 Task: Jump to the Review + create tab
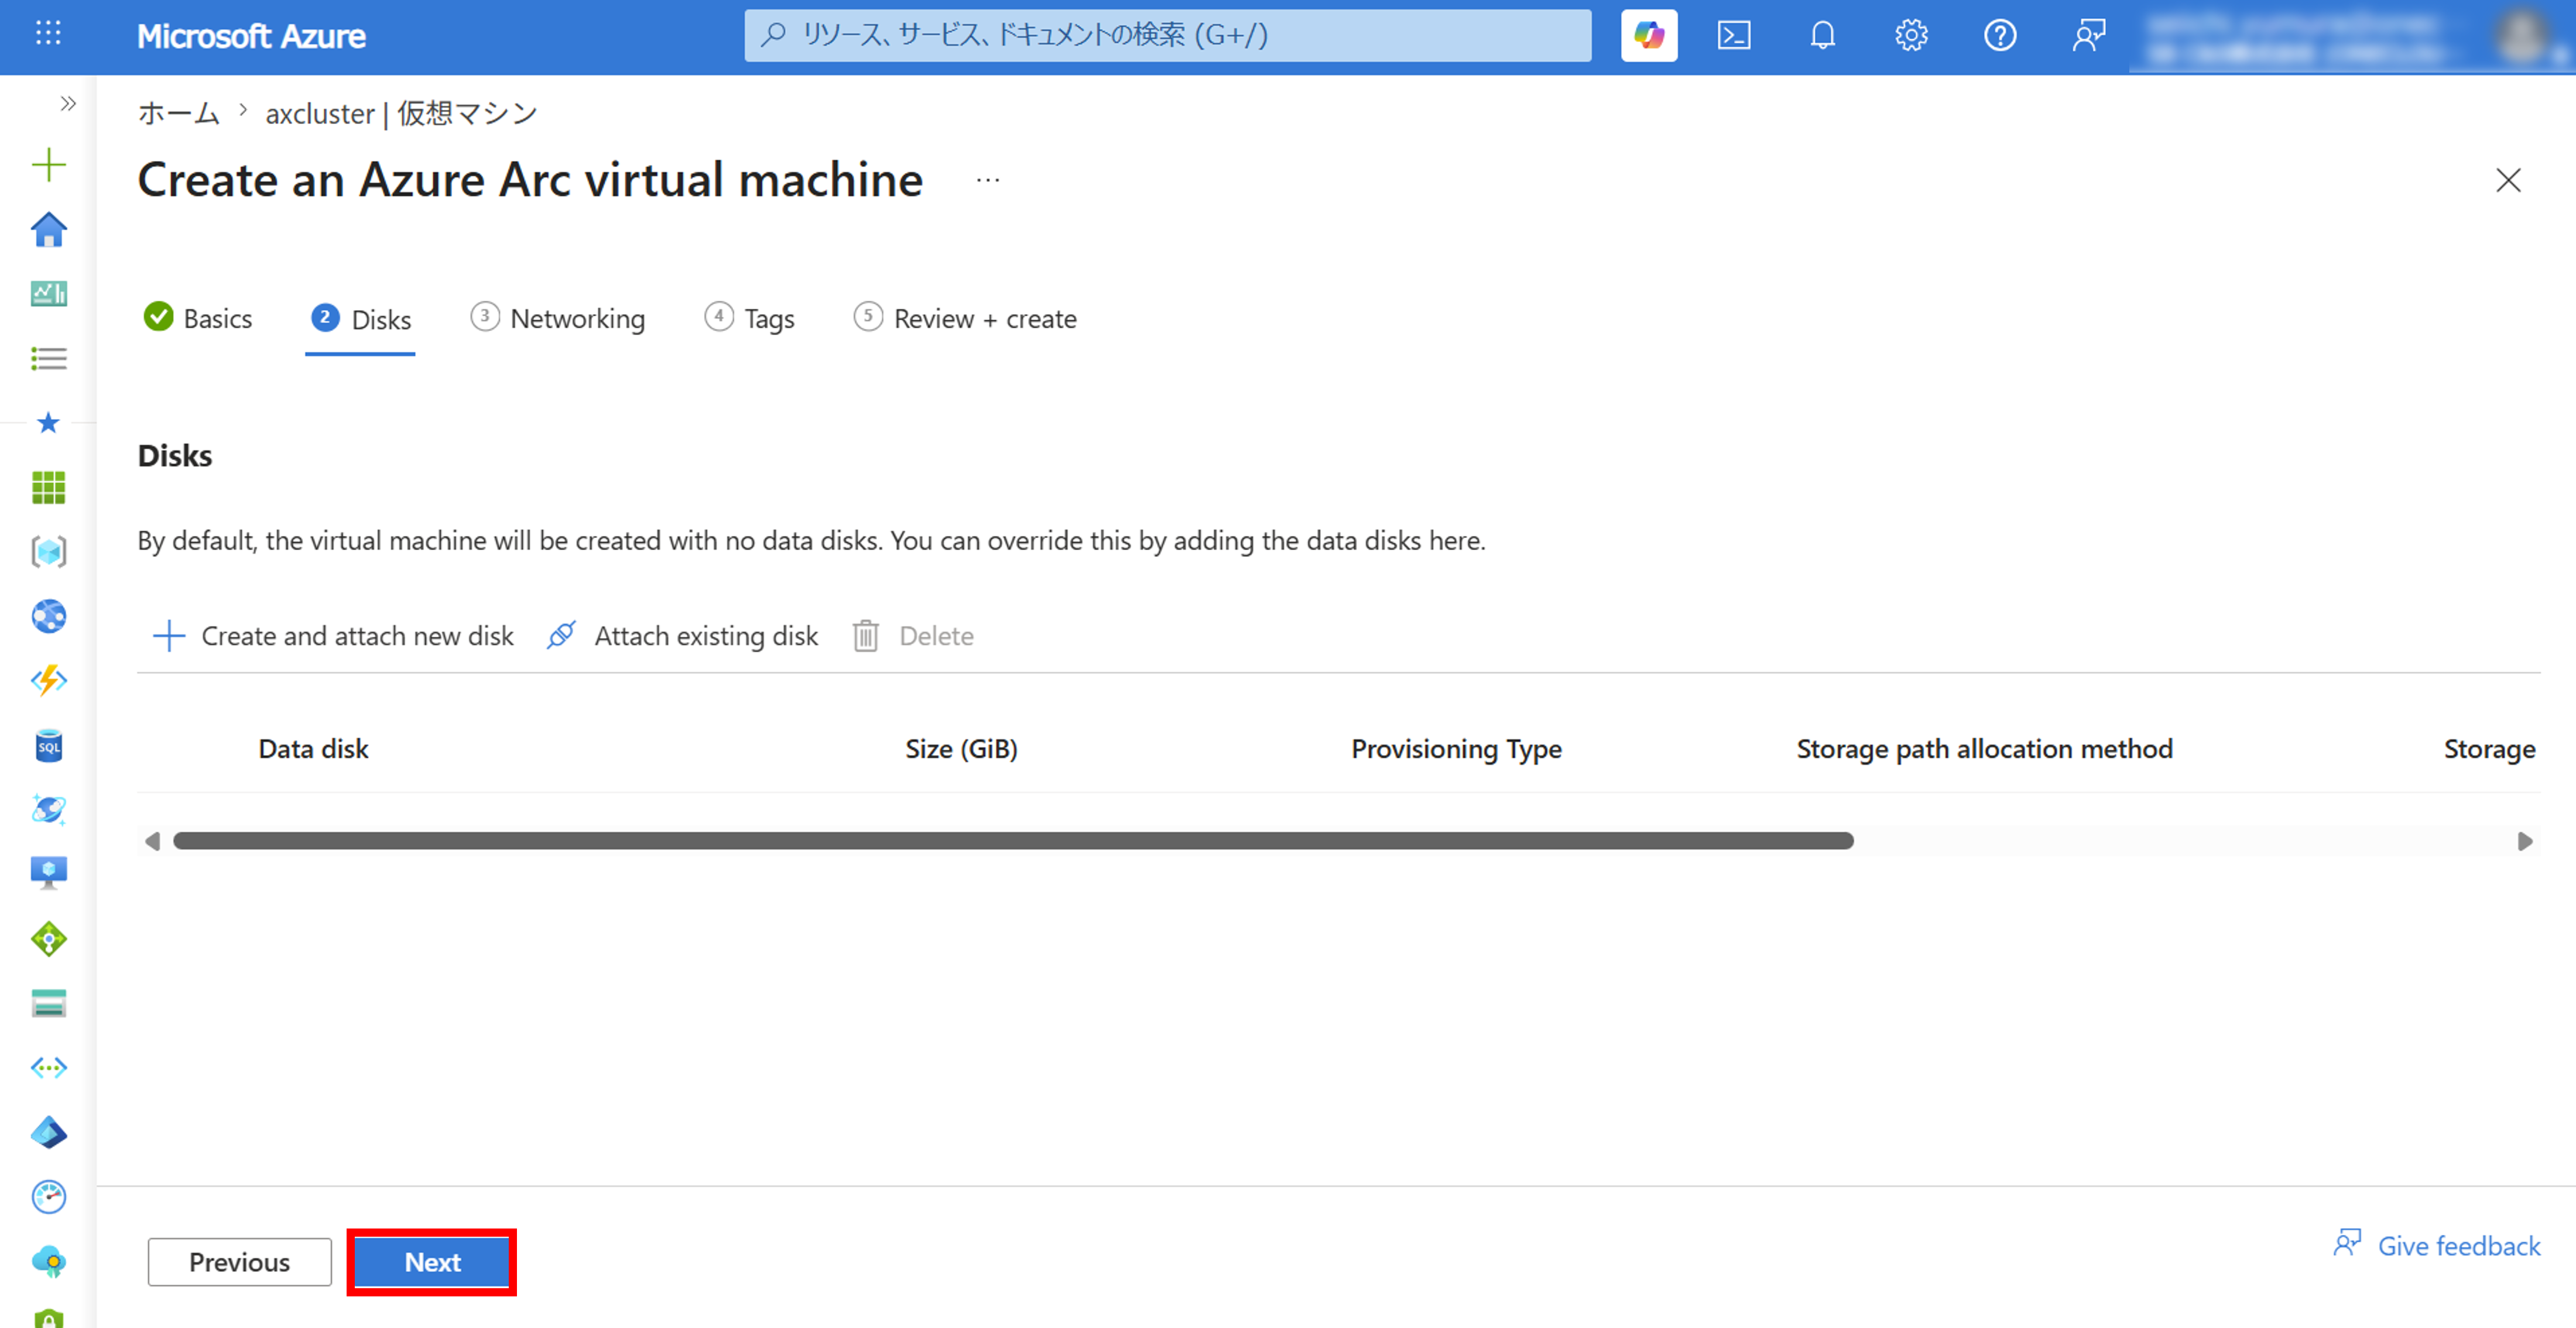(965, 318)
